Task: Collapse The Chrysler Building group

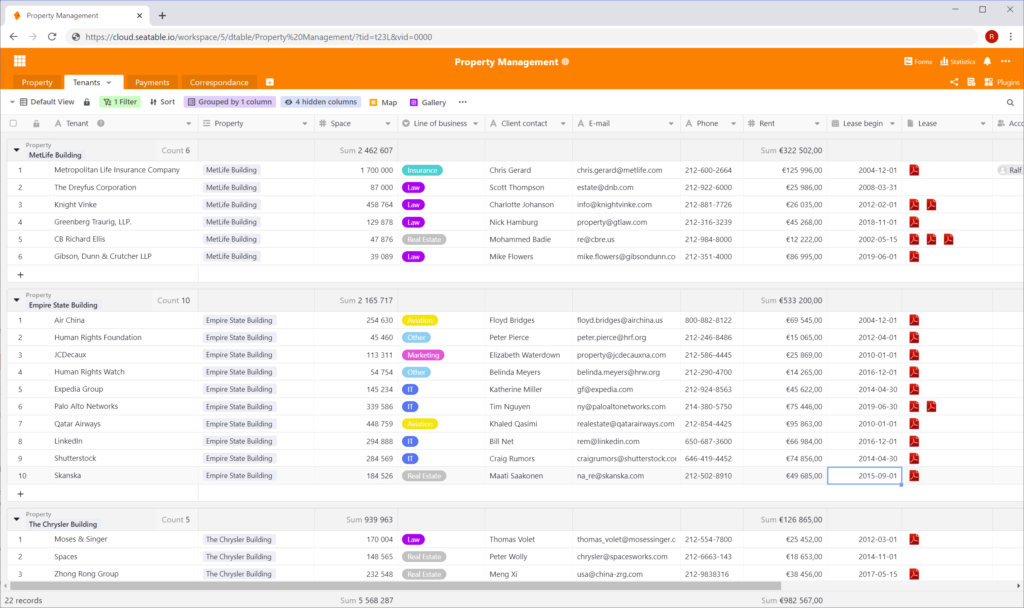Action: [x=16, y=519]
